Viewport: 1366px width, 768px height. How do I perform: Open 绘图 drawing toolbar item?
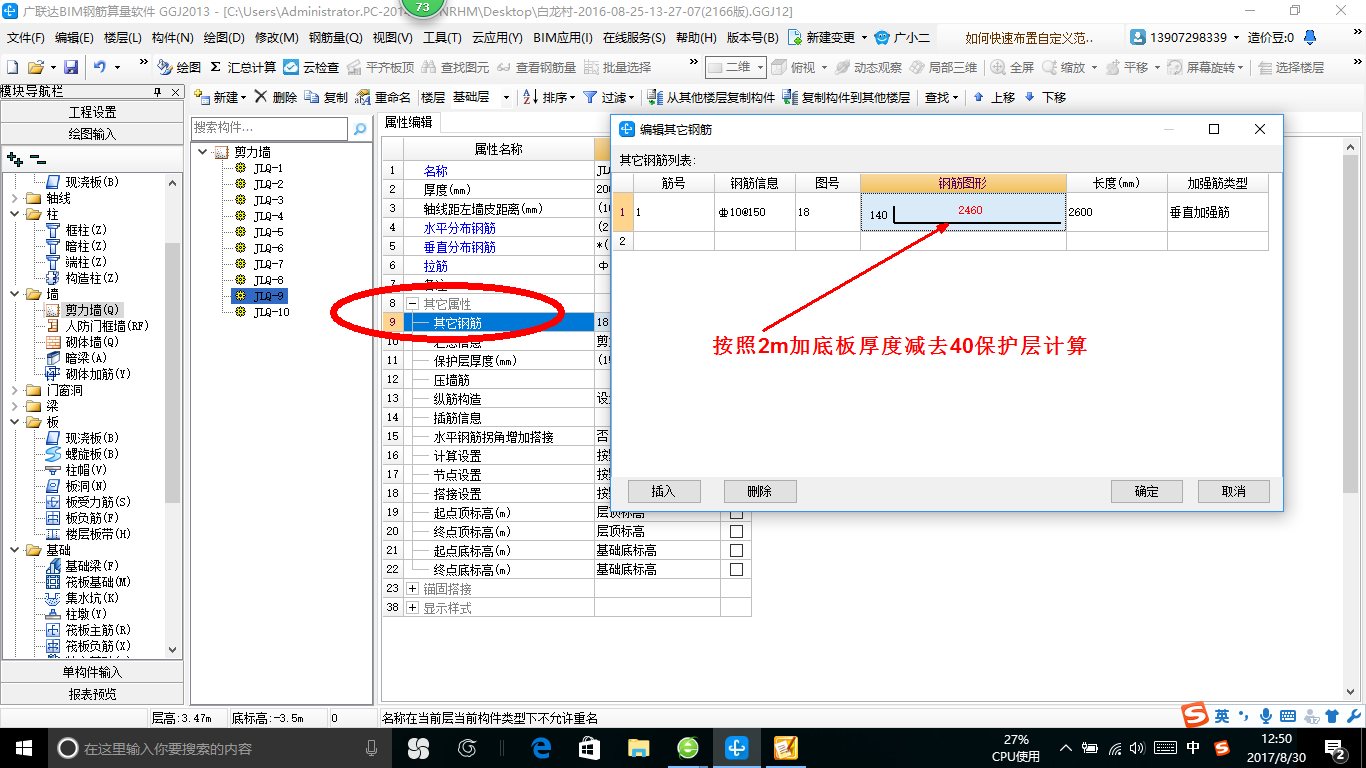click(179, 67)
